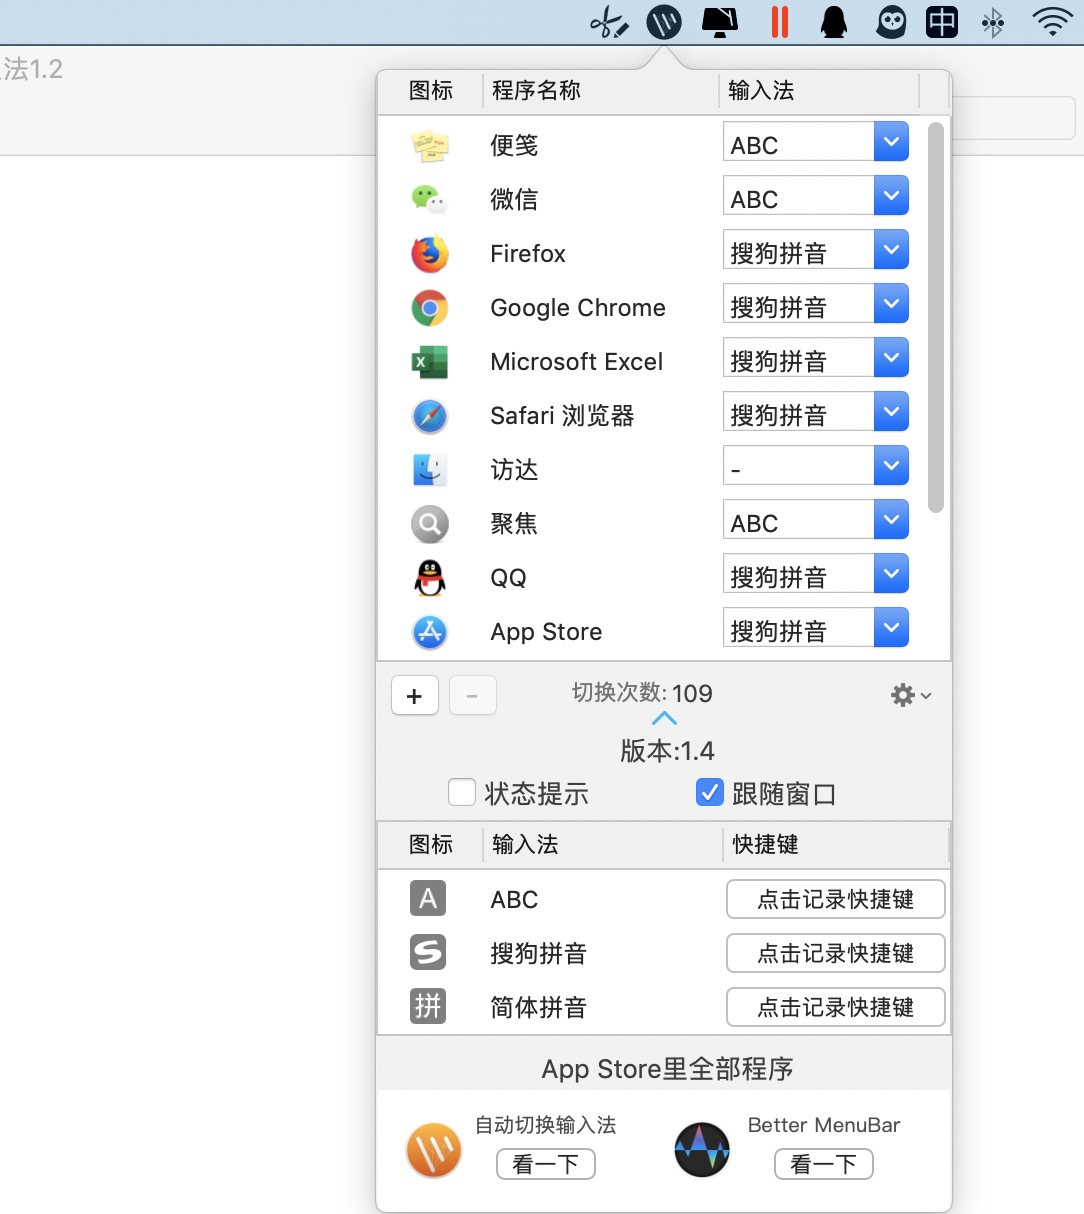
Task: Click the QQ penguin icon in program list
Action: (x=430, y=577)
